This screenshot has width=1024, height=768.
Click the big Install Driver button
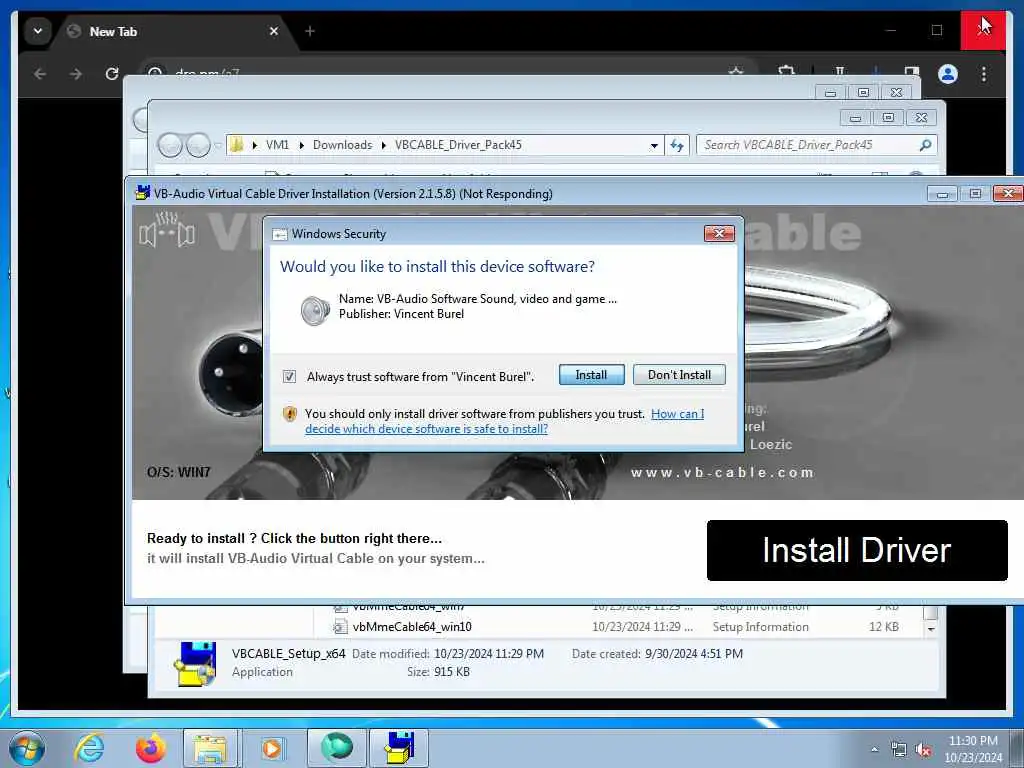[857, 550]
